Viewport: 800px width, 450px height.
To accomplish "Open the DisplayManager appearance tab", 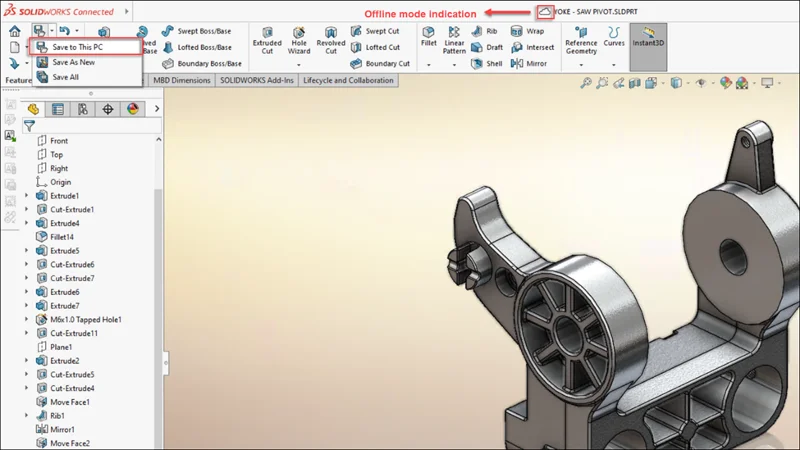I will coord(132,109).
